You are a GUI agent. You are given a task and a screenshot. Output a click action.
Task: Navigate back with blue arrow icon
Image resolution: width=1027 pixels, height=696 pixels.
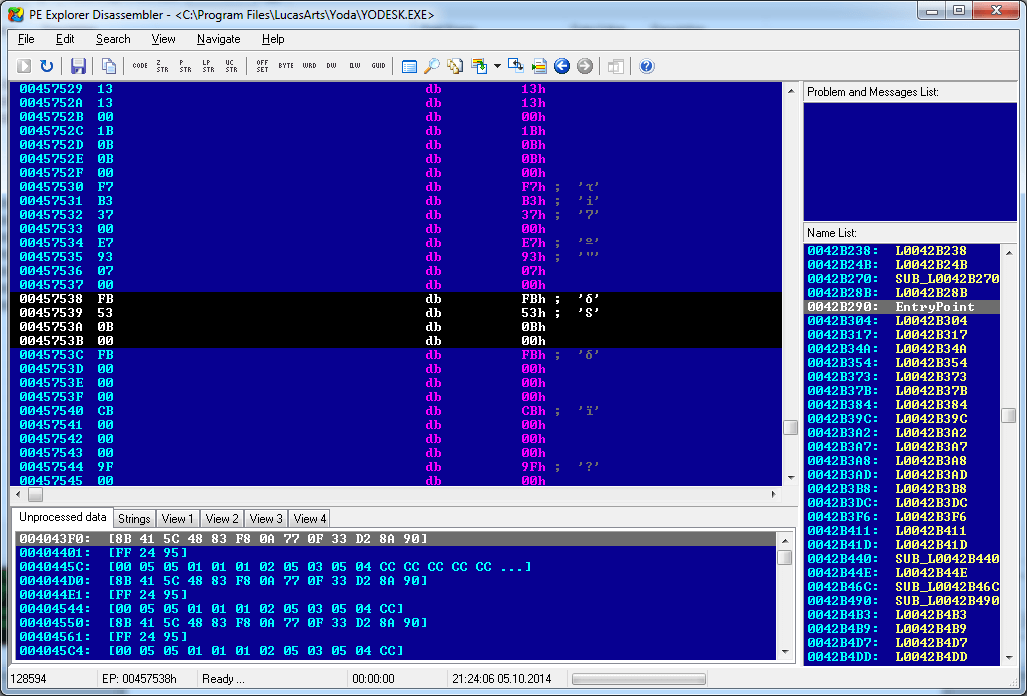[x=562, y=66]
